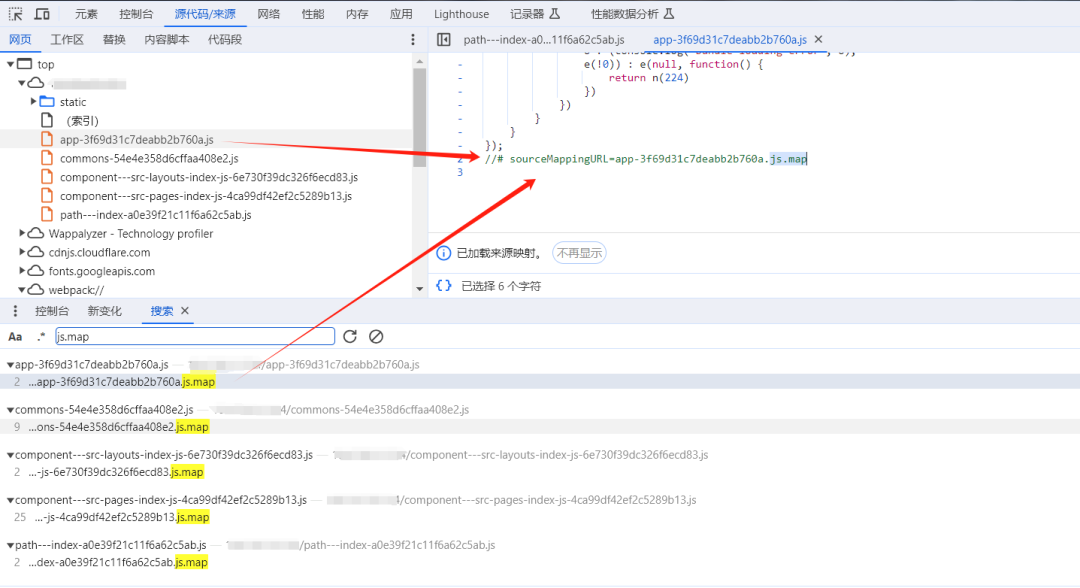1080x588 pixels.
Task: Dismiss notice with 不再显示 button
Action: (x=579, y=253)
